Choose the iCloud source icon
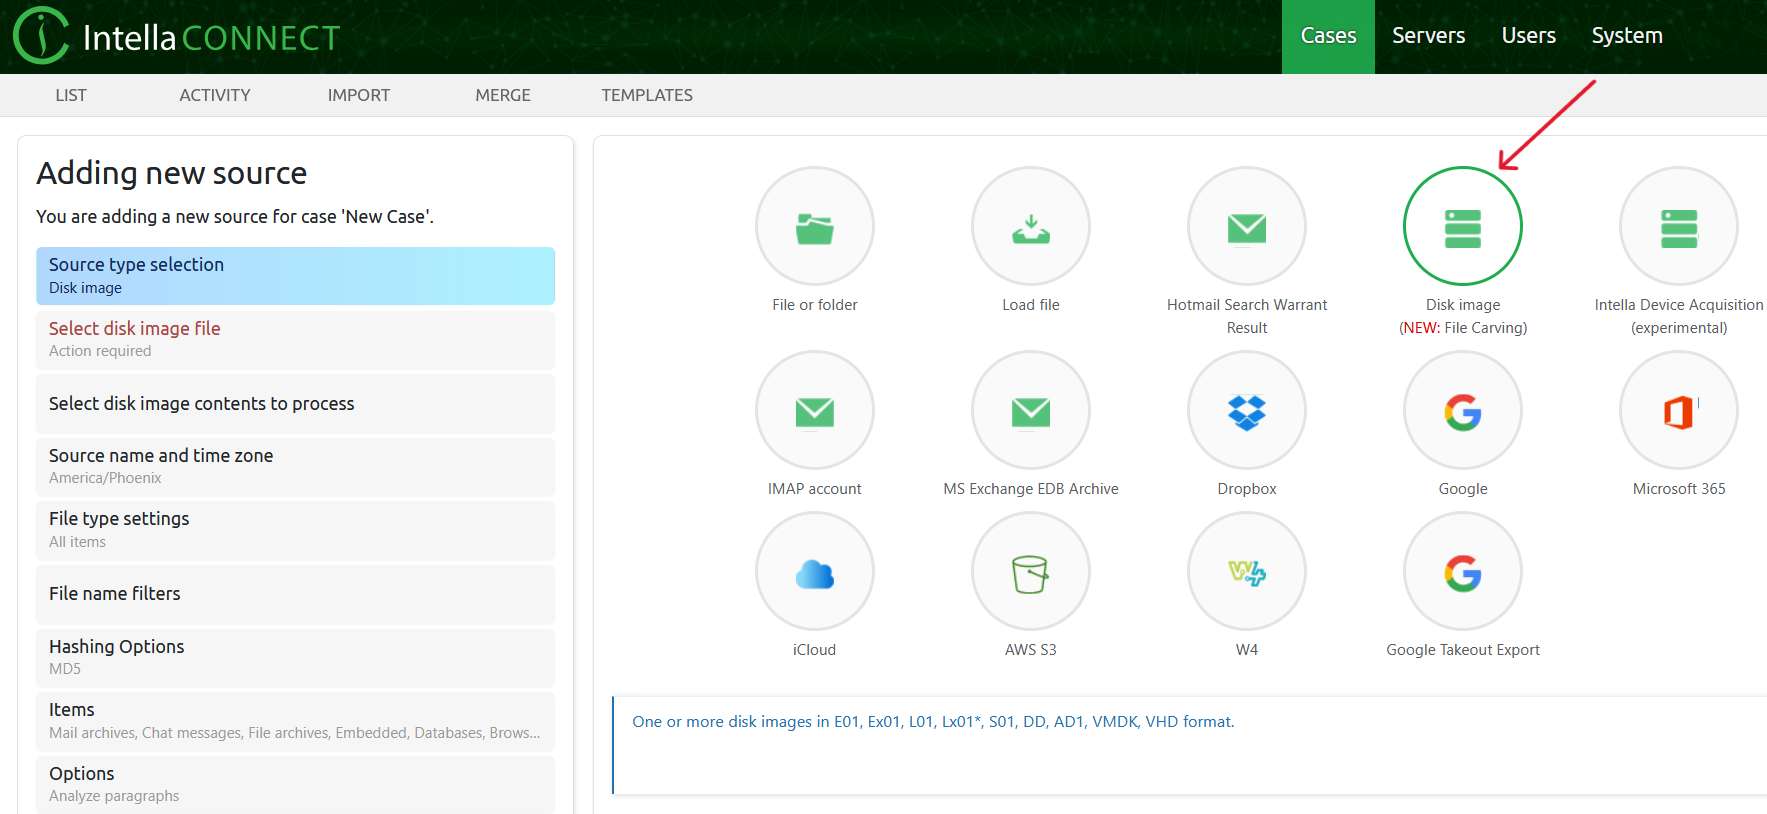 click(x=814, y=572)
